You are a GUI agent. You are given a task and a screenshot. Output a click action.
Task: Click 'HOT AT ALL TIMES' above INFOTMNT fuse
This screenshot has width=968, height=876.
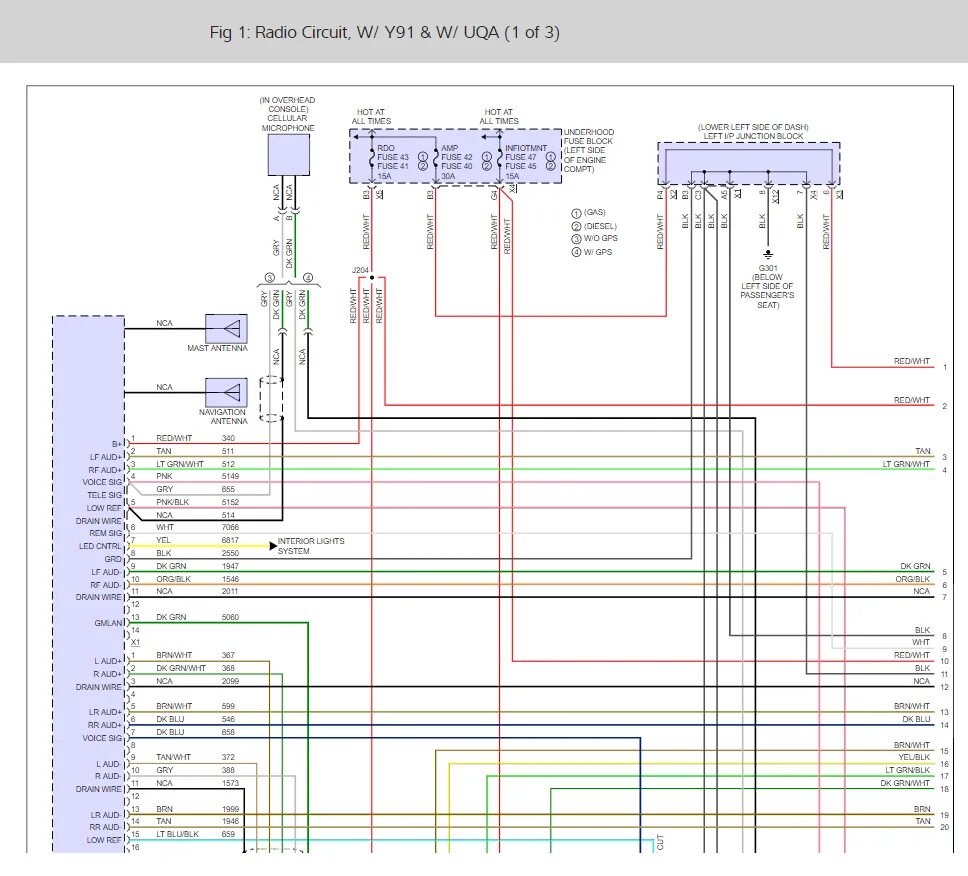tap(499, 117)
